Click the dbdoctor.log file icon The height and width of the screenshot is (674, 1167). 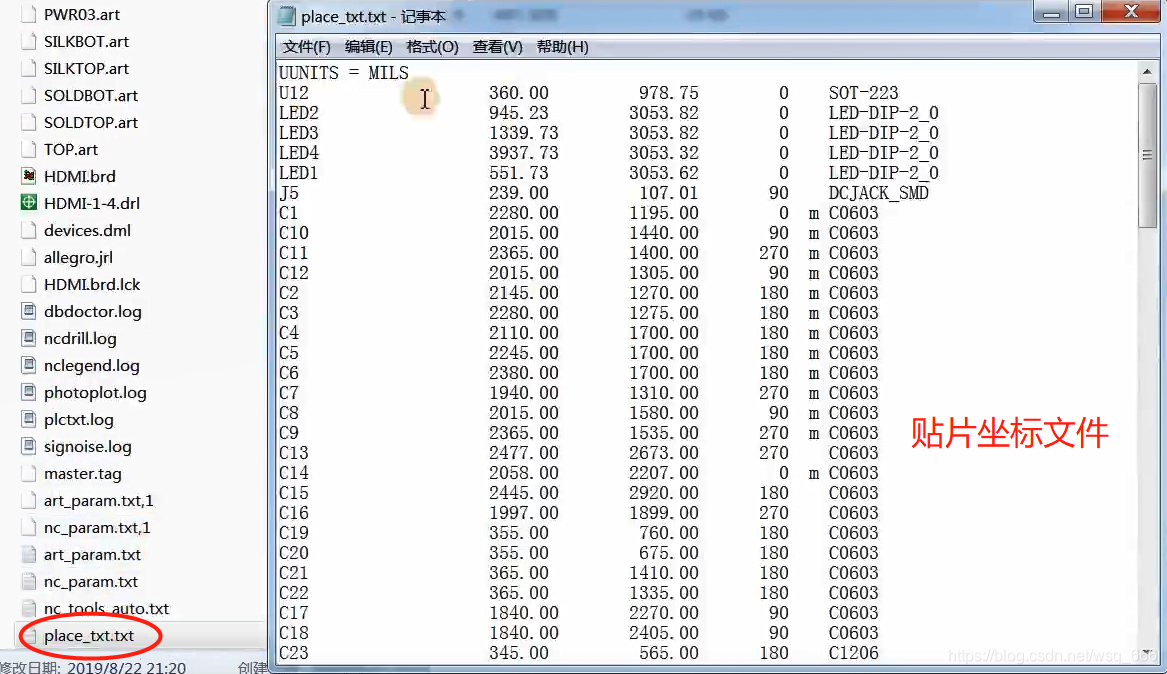point(28,311)
